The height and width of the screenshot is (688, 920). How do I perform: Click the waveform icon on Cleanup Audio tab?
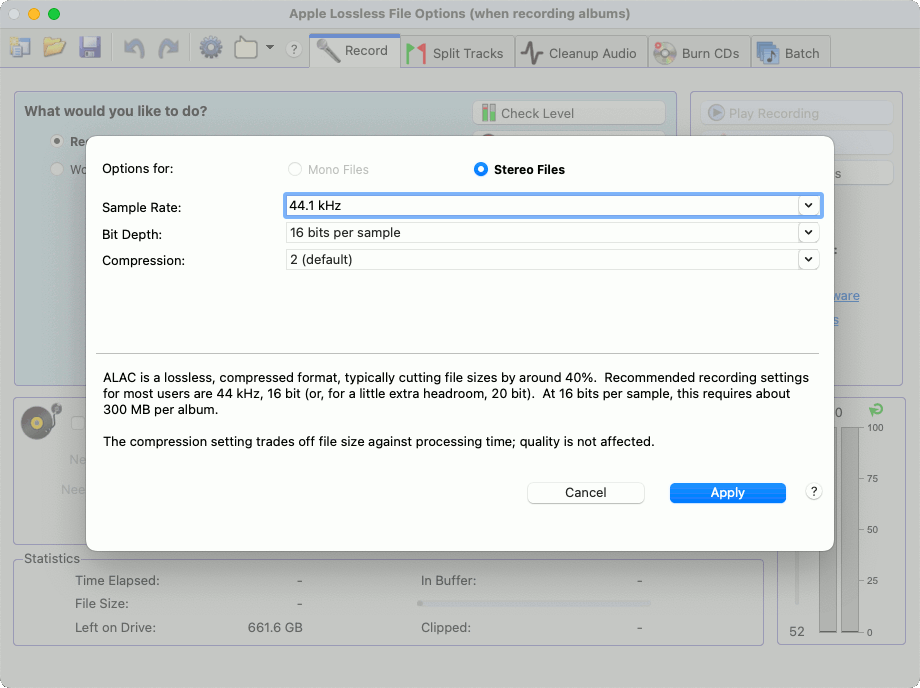(x=532, y=53)
